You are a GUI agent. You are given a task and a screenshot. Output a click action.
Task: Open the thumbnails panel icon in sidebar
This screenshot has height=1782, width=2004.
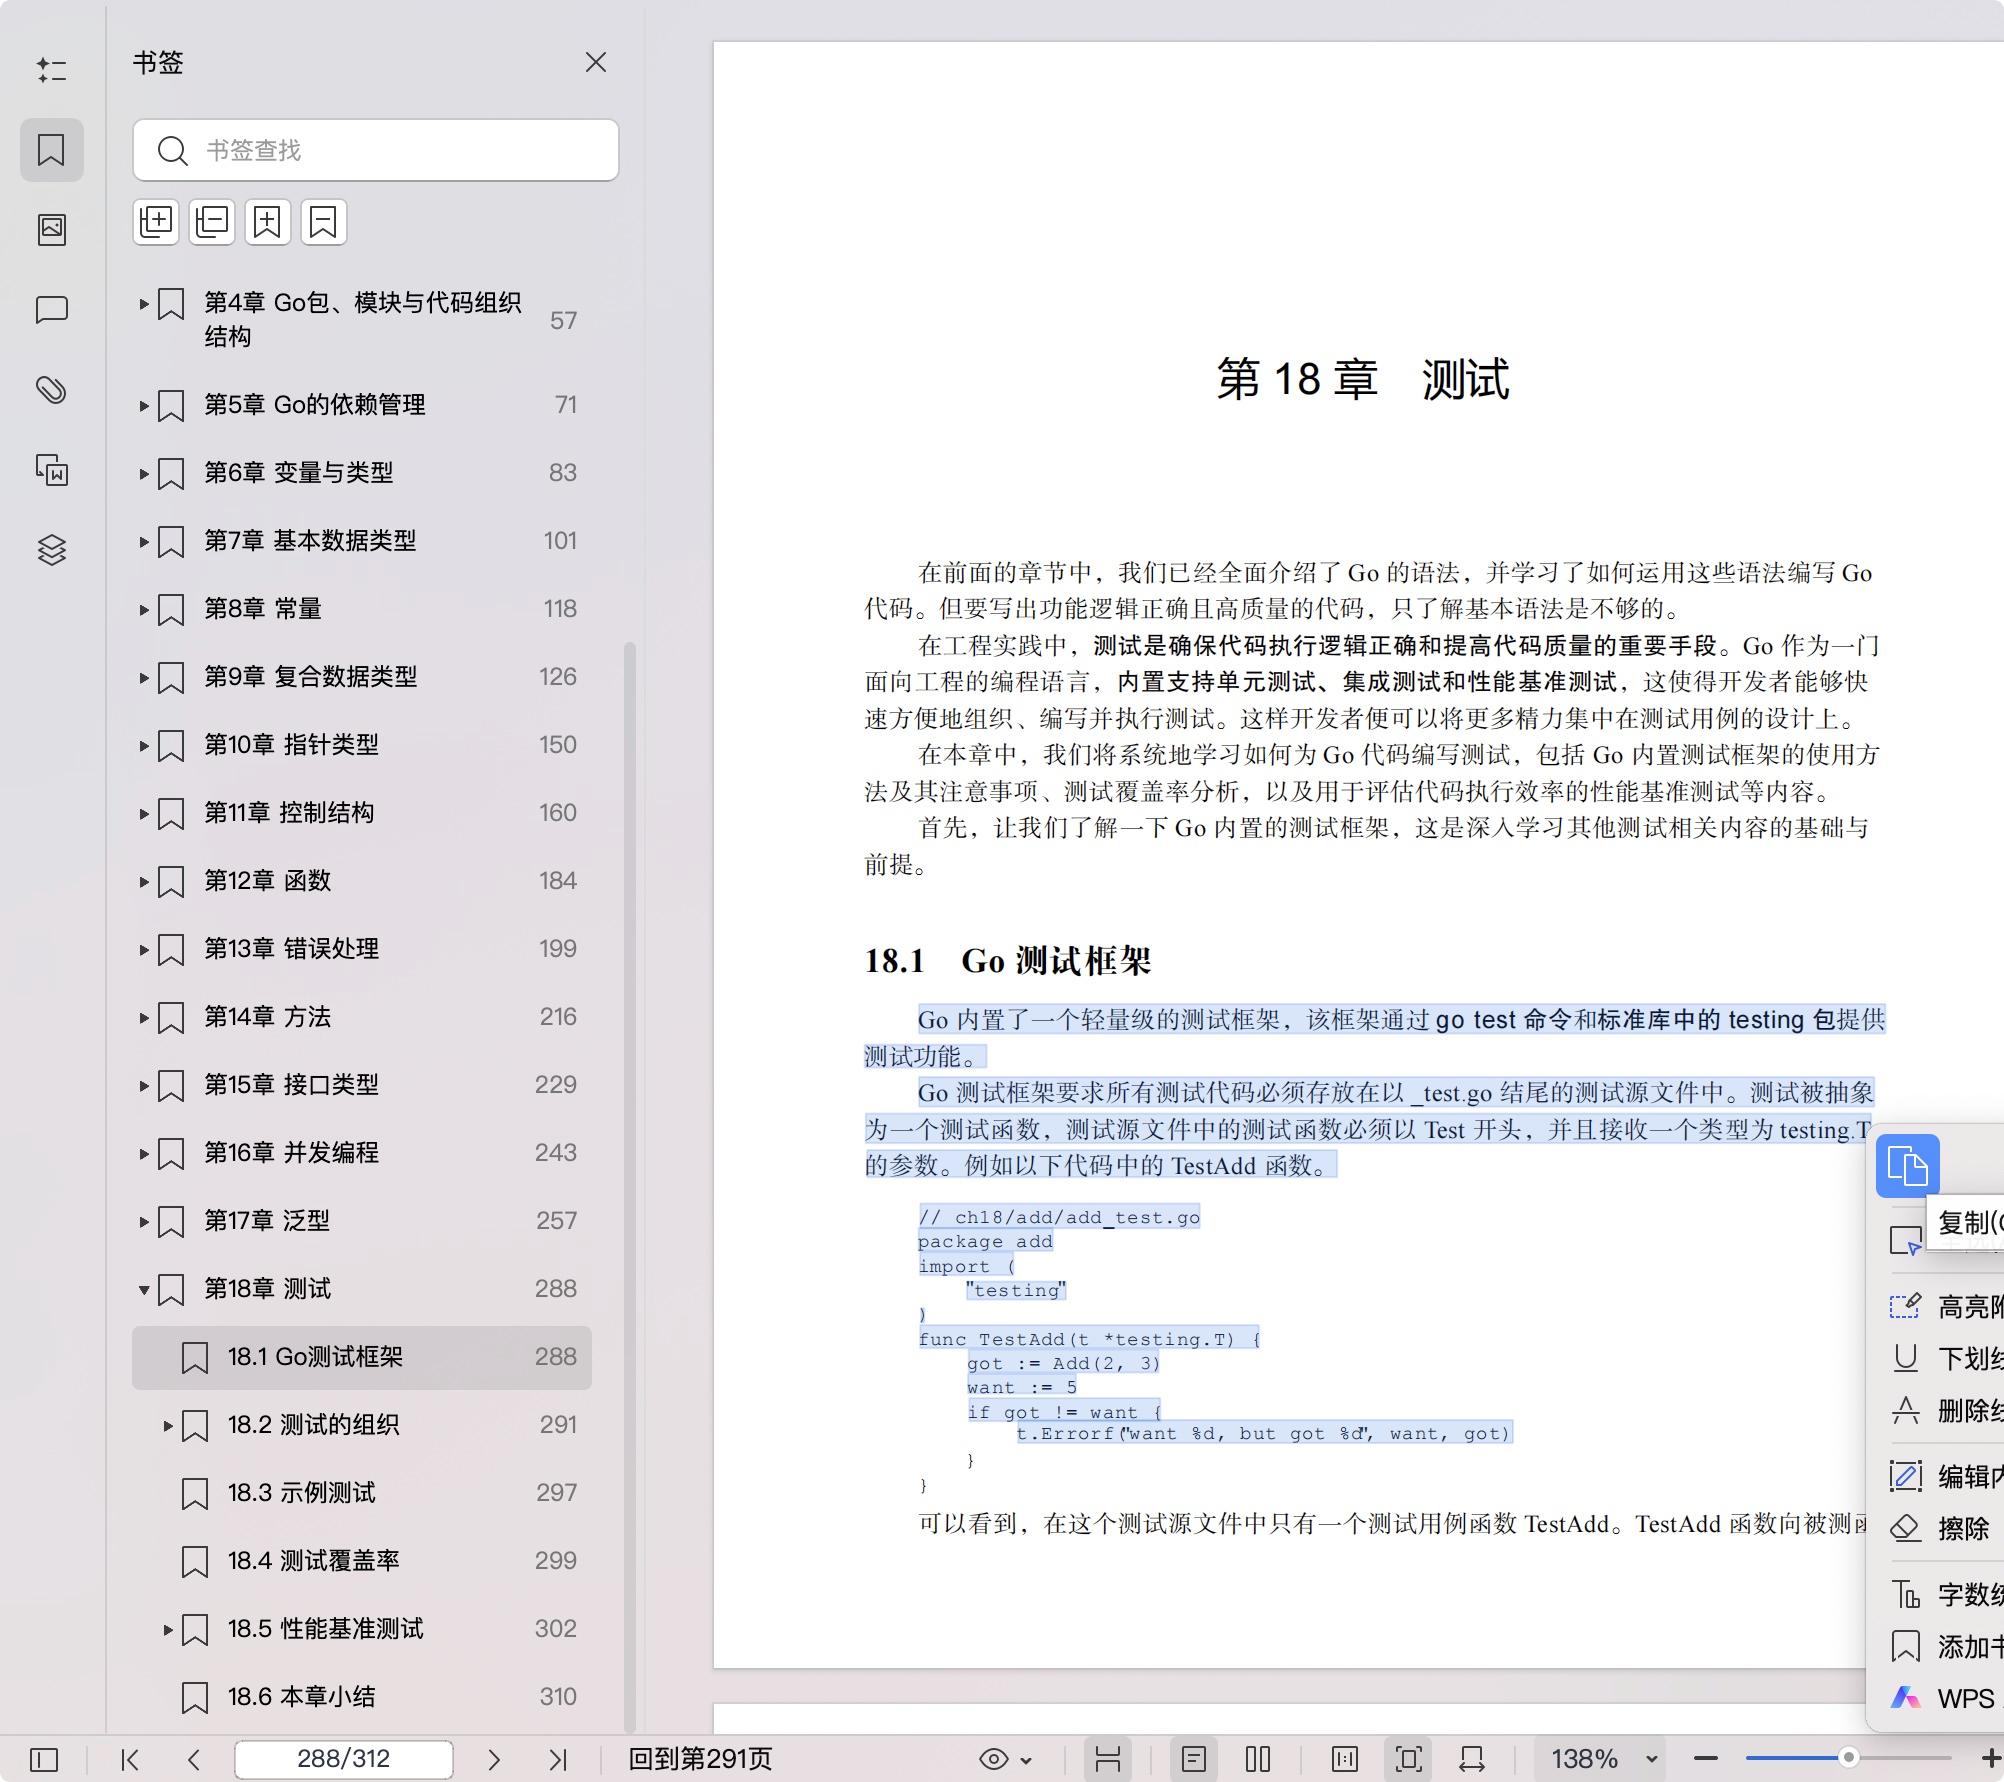52,230
